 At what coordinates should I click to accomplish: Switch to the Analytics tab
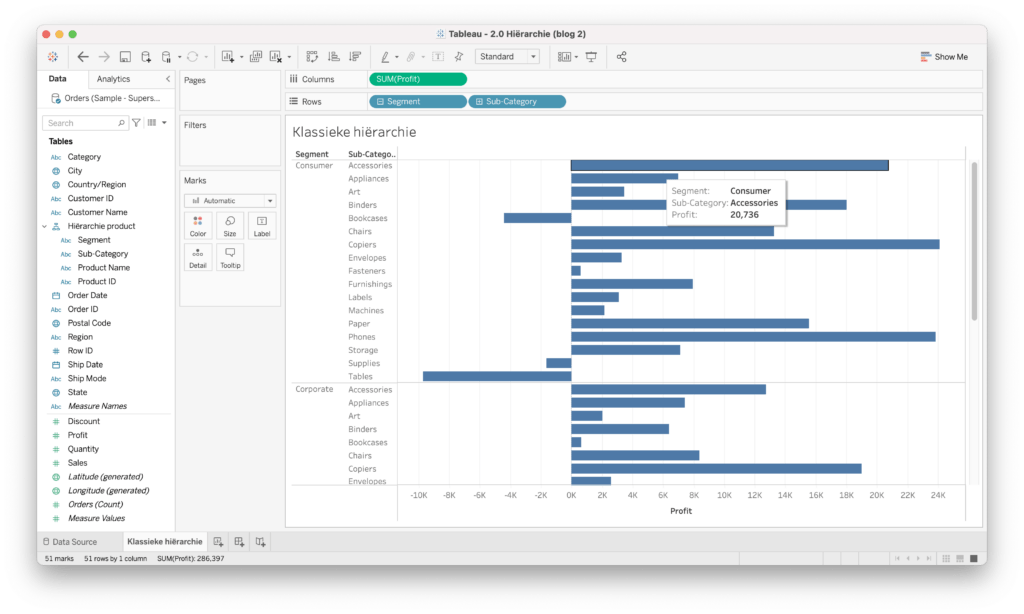click(113, 79)
